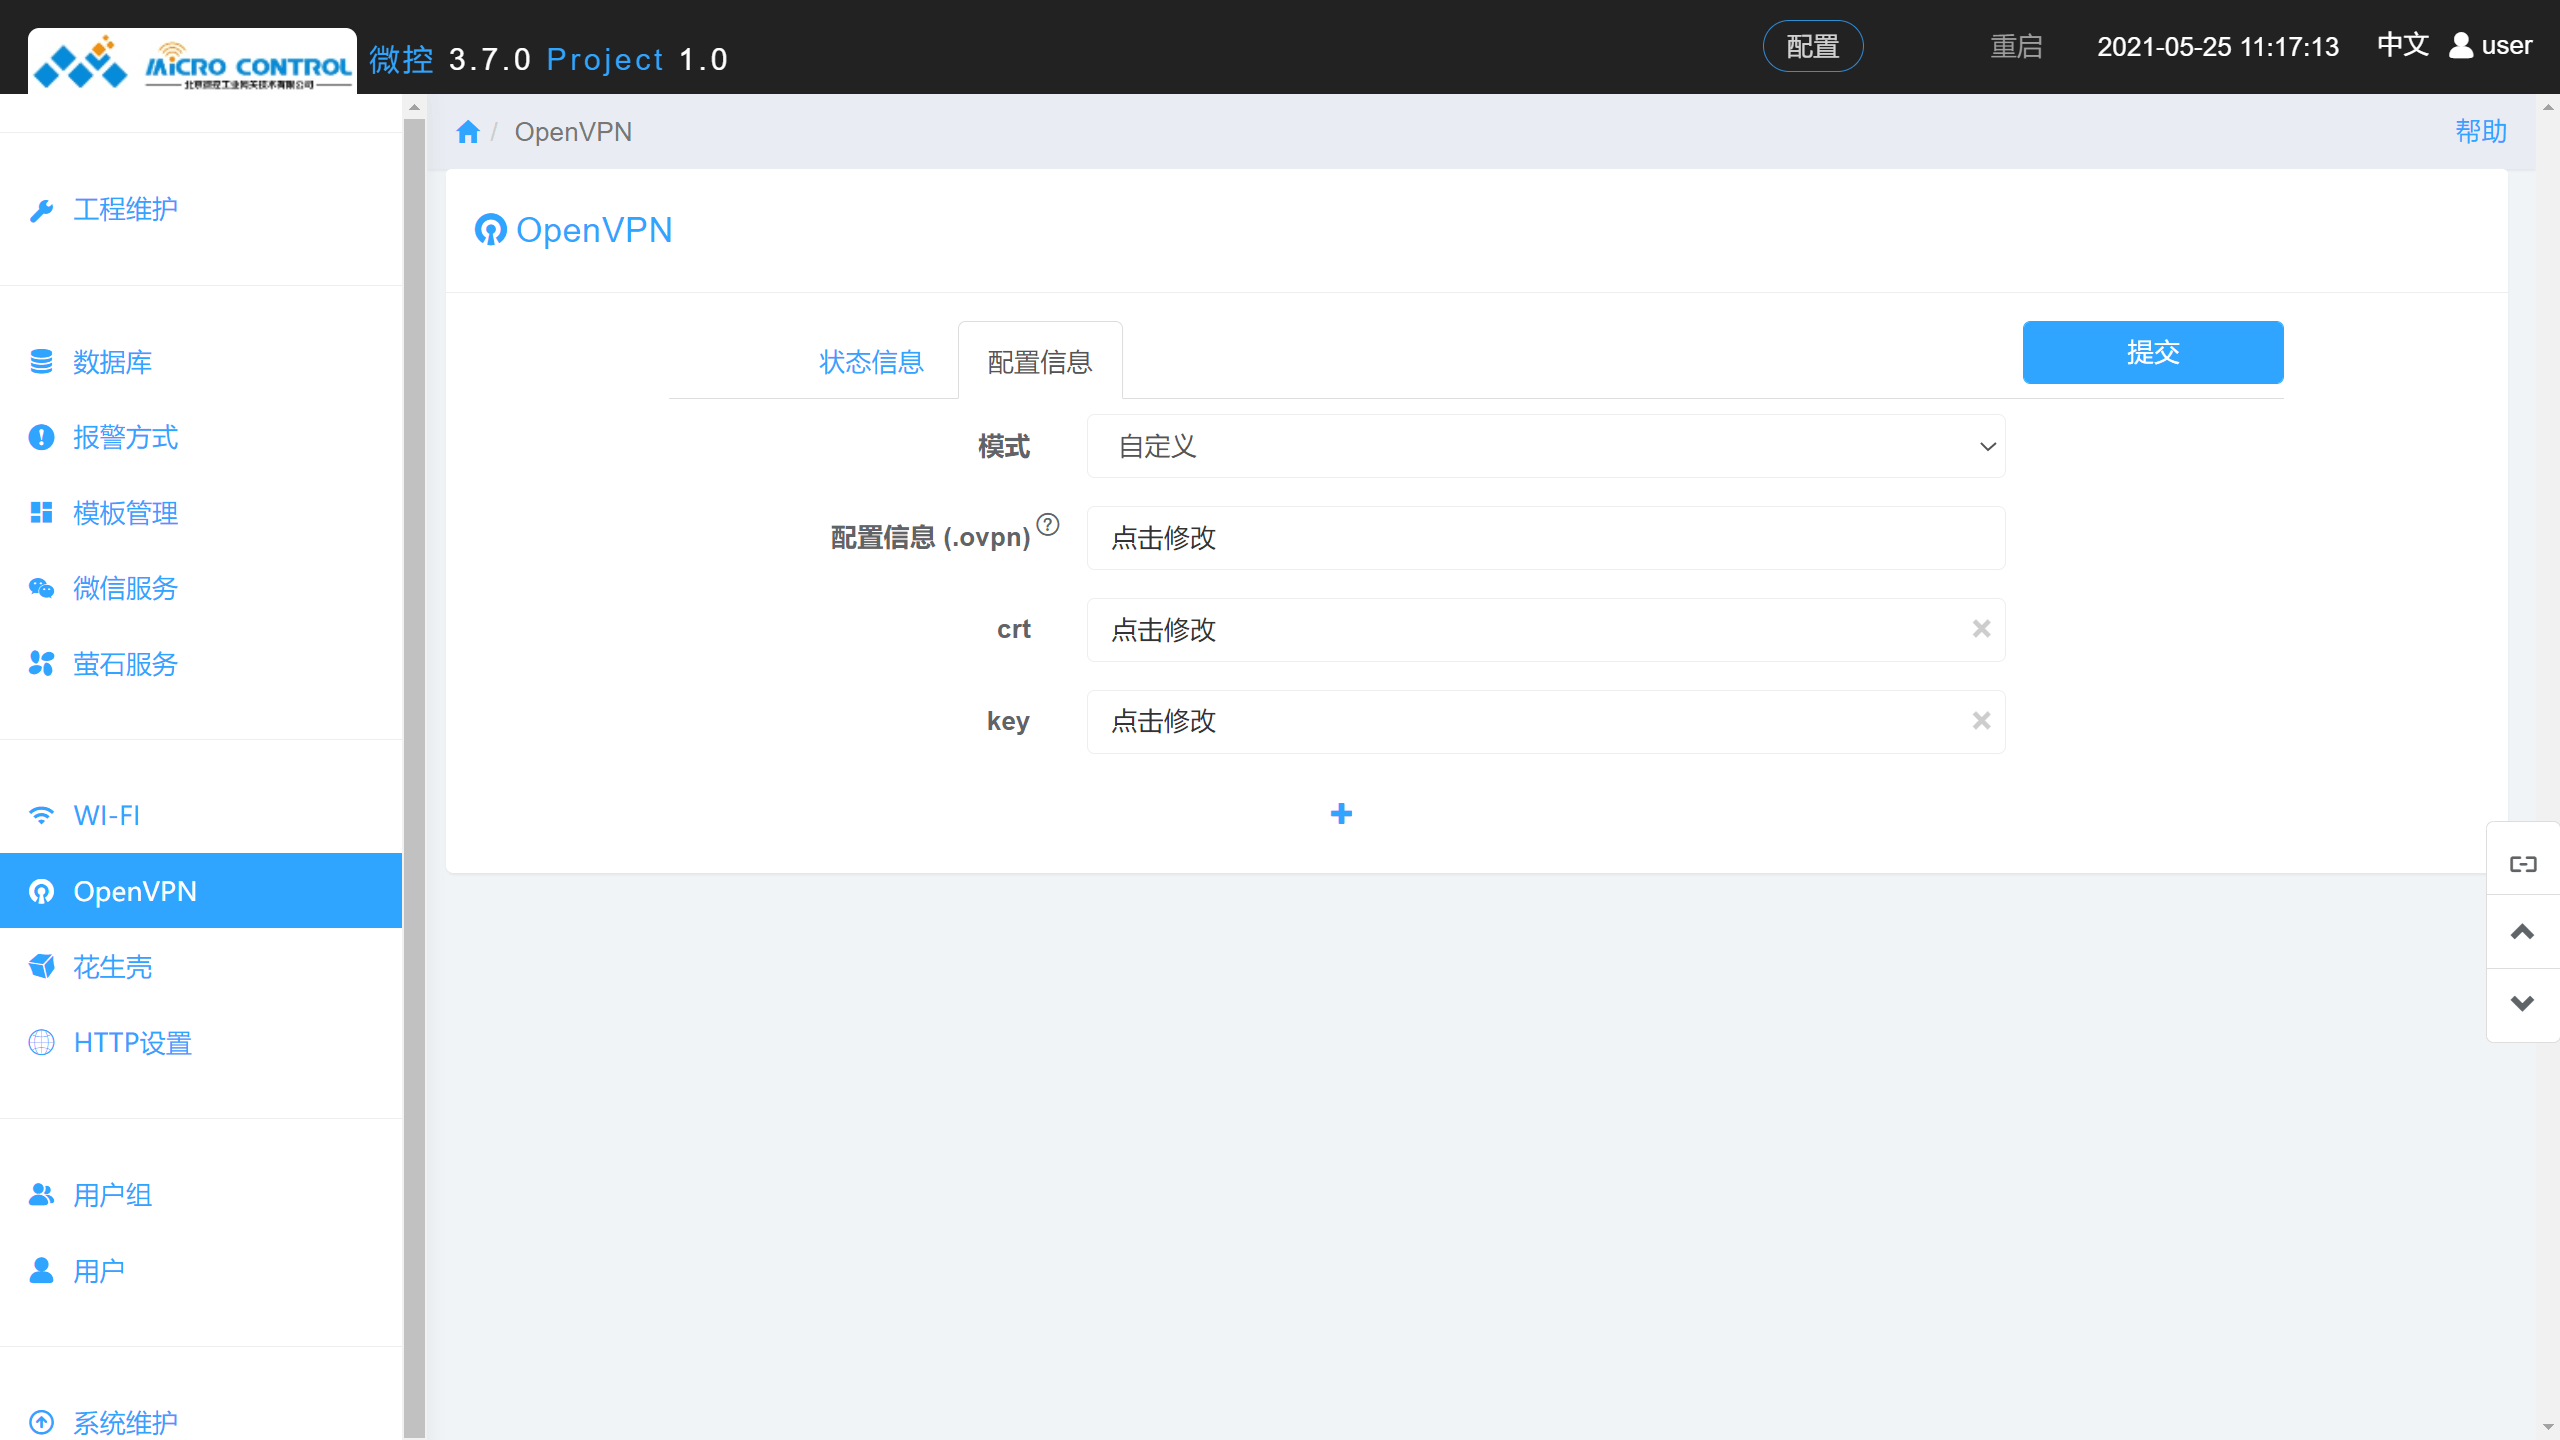Open the 模式 dropdown showing 自定义
This screenshot has width=2560, height=1440.
(1545, 446)
